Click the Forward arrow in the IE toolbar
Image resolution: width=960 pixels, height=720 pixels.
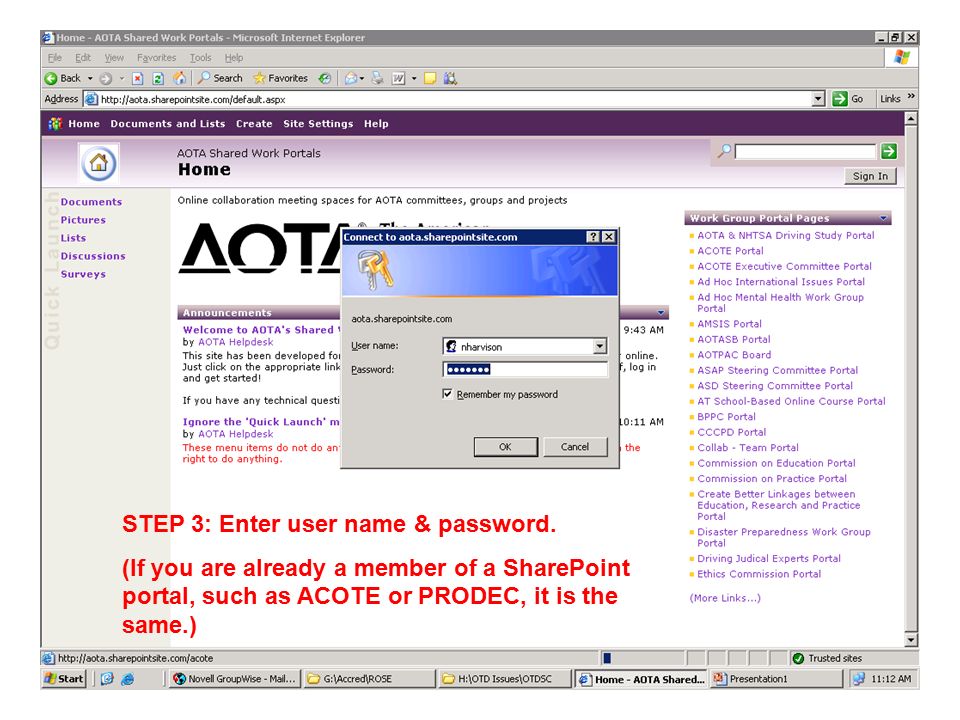pyautogui.click(x=106, y=78)
